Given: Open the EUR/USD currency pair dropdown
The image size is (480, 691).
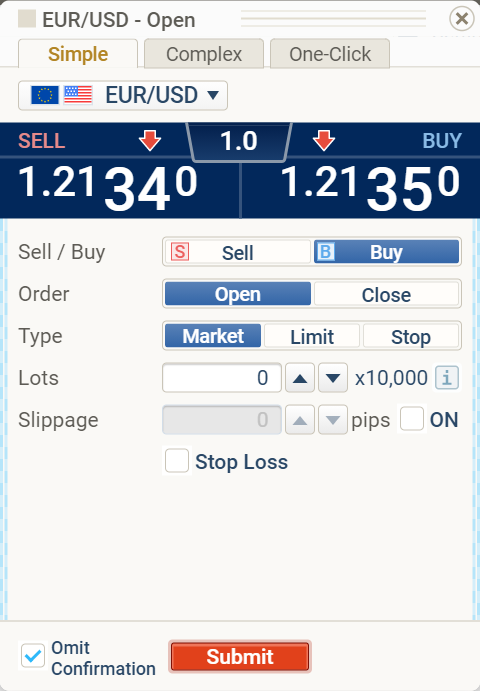Looking at the screenshot, I should pyautogui.click(x=123, y=95).
